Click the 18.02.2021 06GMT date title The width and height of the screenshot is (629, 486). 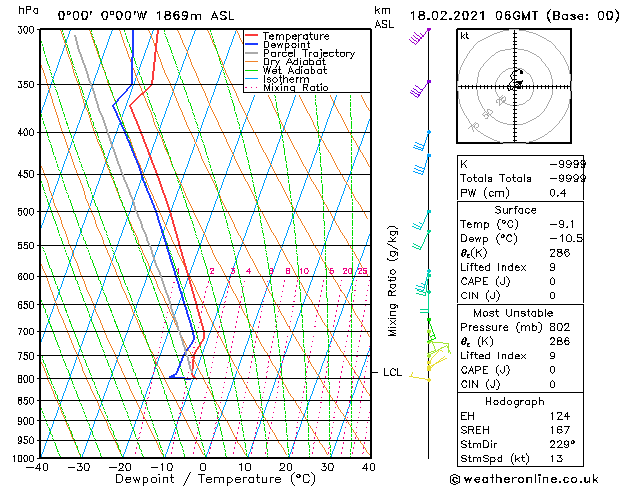tap(474, 16)
